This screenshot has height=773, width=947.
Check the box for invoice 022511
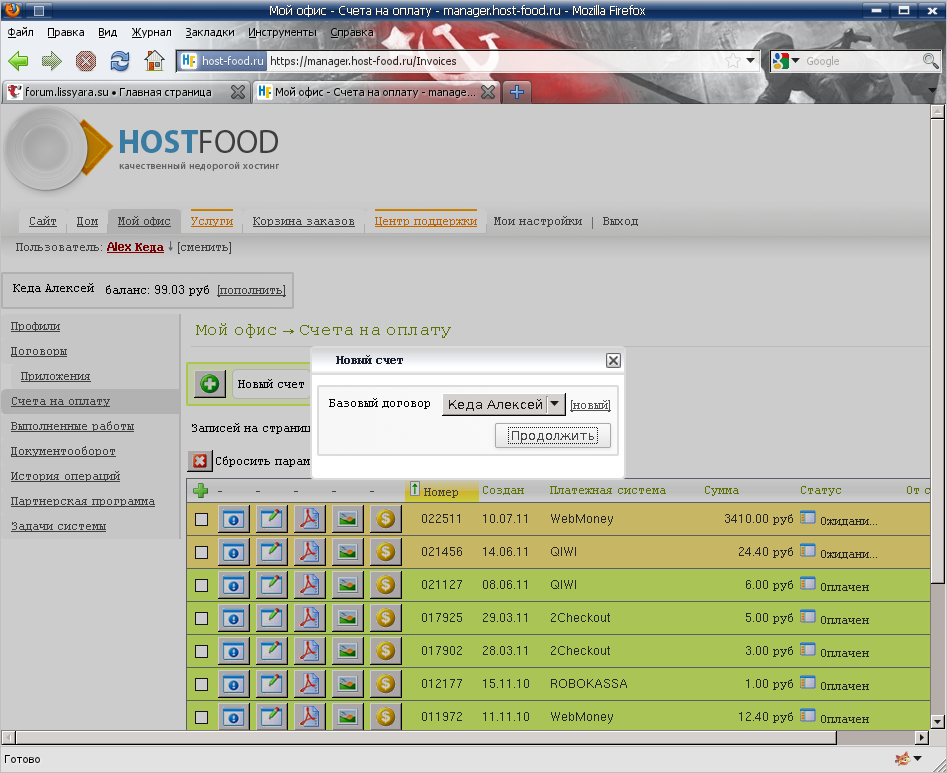pyautogui.click(x=202, y=519)
